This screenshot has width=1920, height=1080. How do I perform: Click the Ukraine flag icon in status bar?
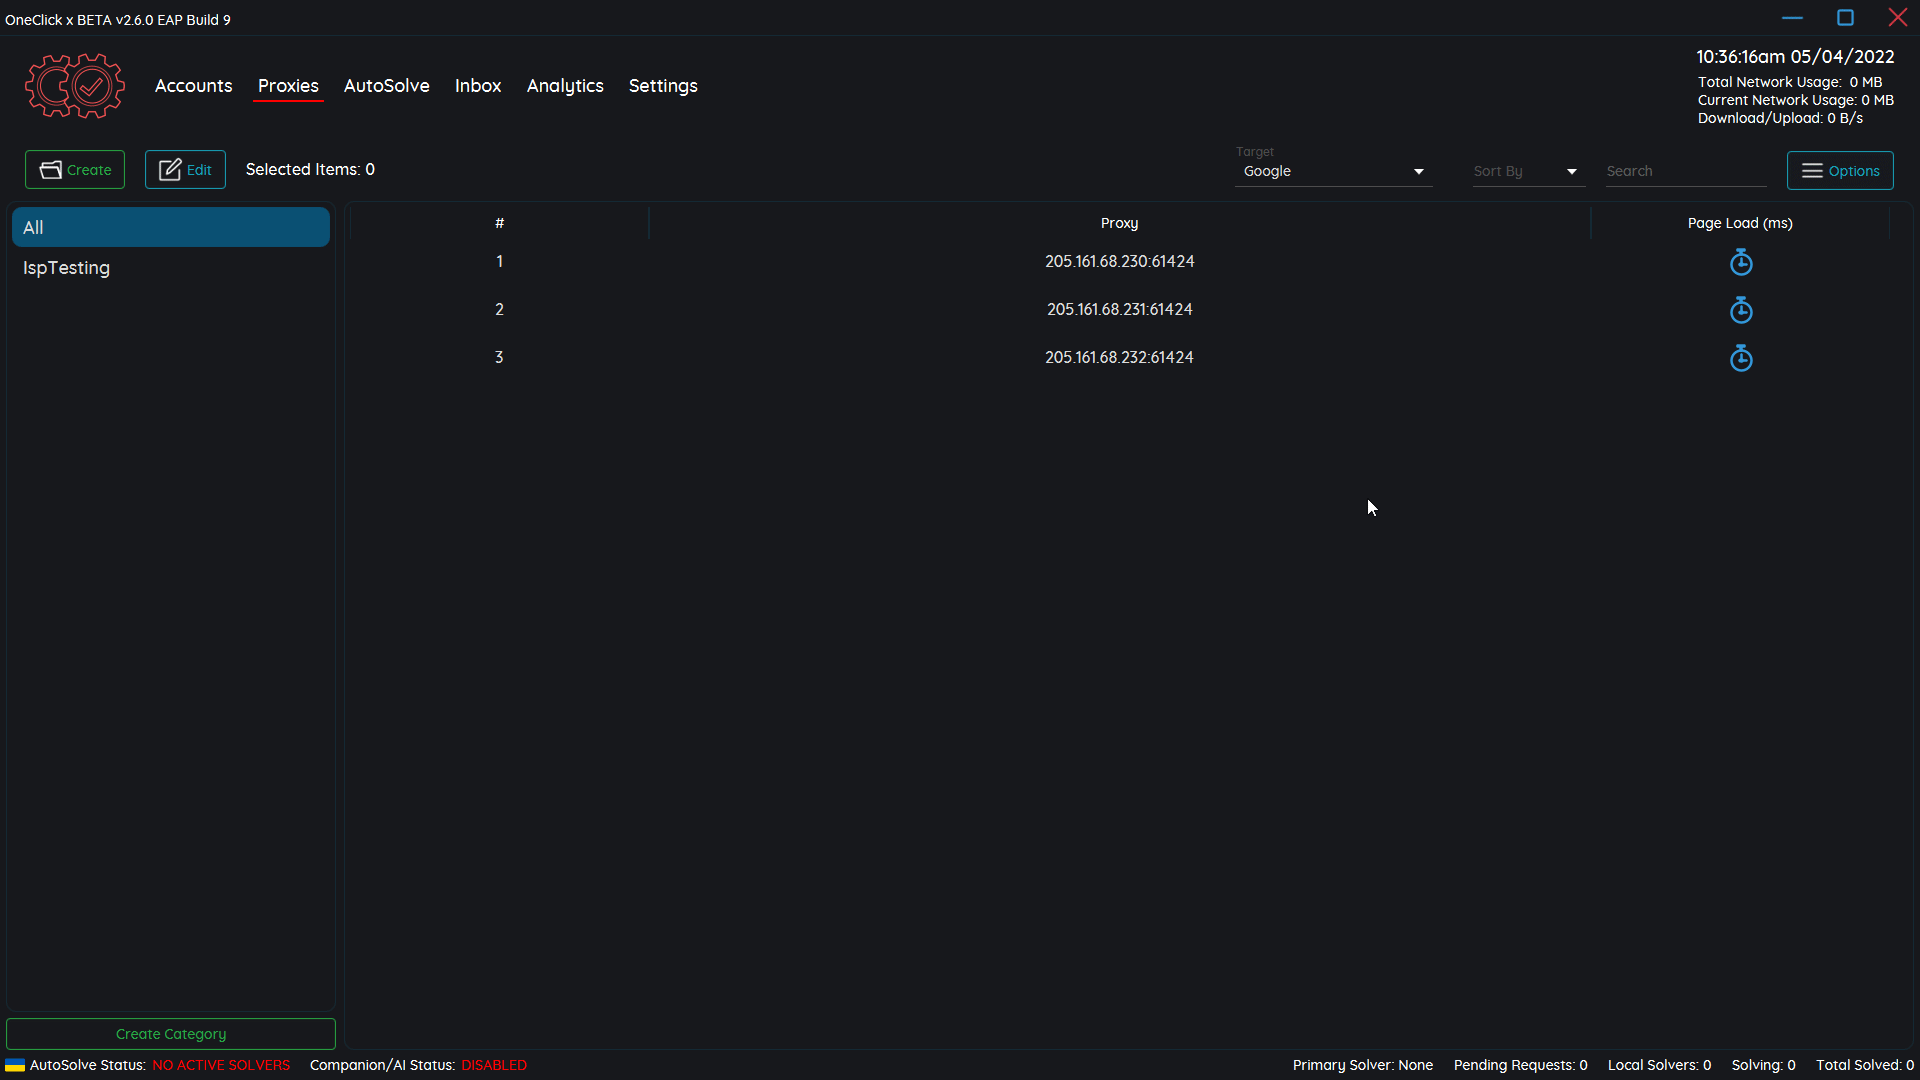pyautogui.click(x=15, y=1065)
